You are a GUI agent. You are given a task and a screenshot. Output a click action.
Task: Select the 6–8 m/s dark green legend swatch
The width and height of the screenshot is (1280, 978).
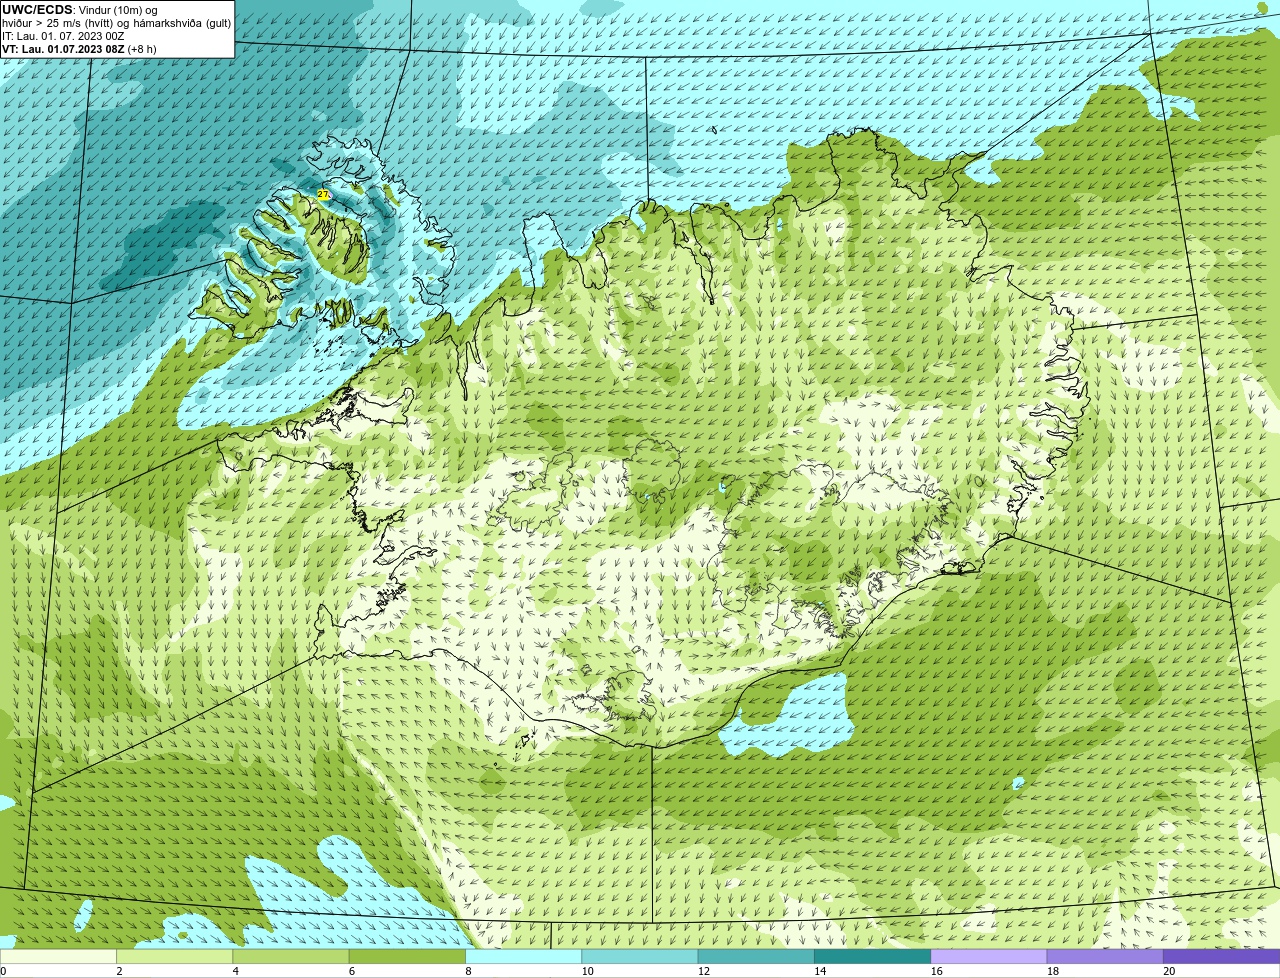tap(408, 957)
